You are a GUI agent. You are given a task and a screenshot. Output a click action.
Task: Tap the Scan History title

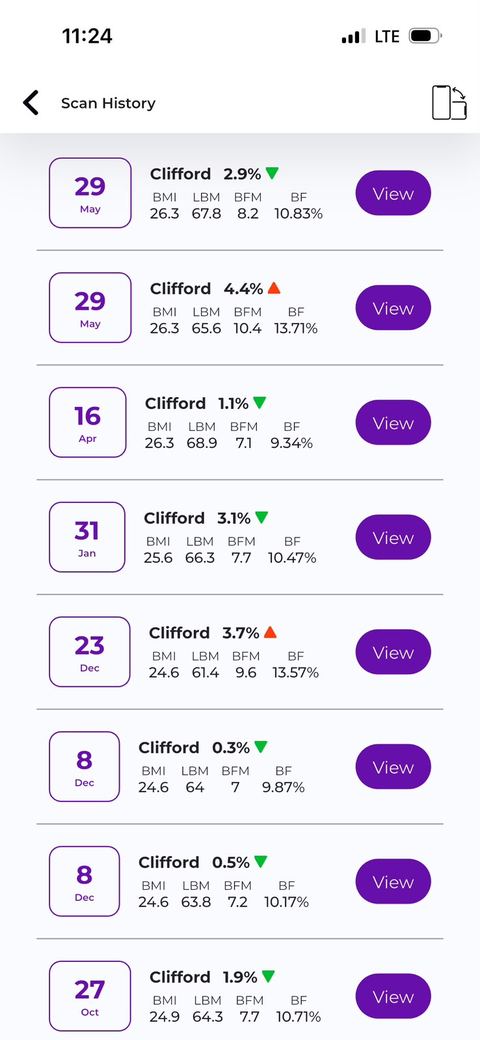click(108, 103)
